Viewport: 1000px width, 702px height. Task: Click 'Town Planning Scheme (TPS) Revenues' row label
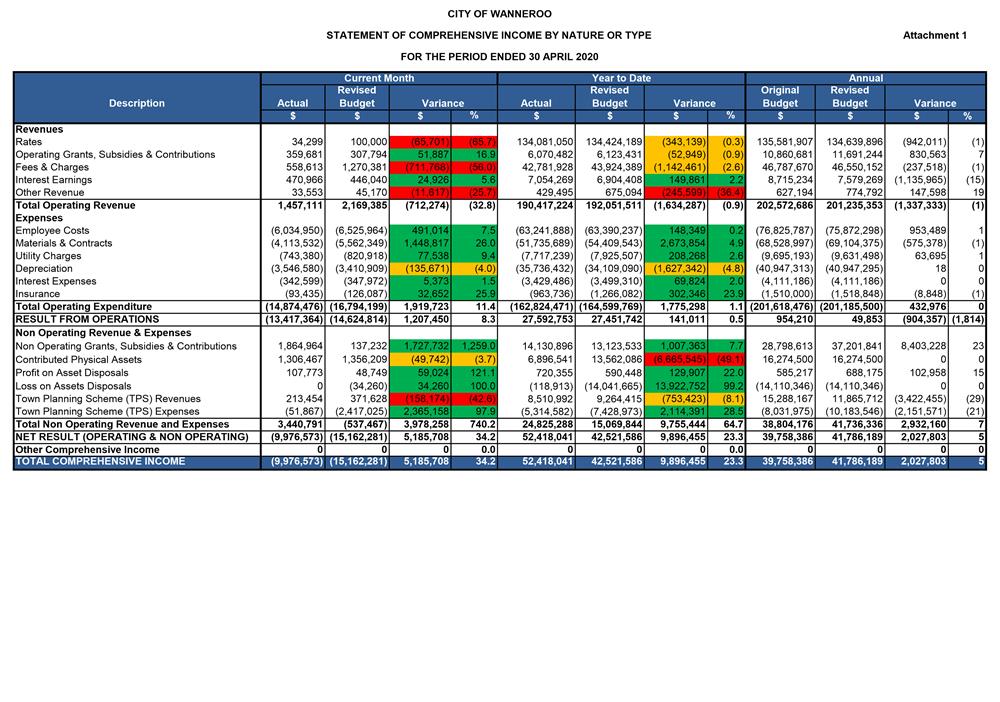click(x=108, y=399)
